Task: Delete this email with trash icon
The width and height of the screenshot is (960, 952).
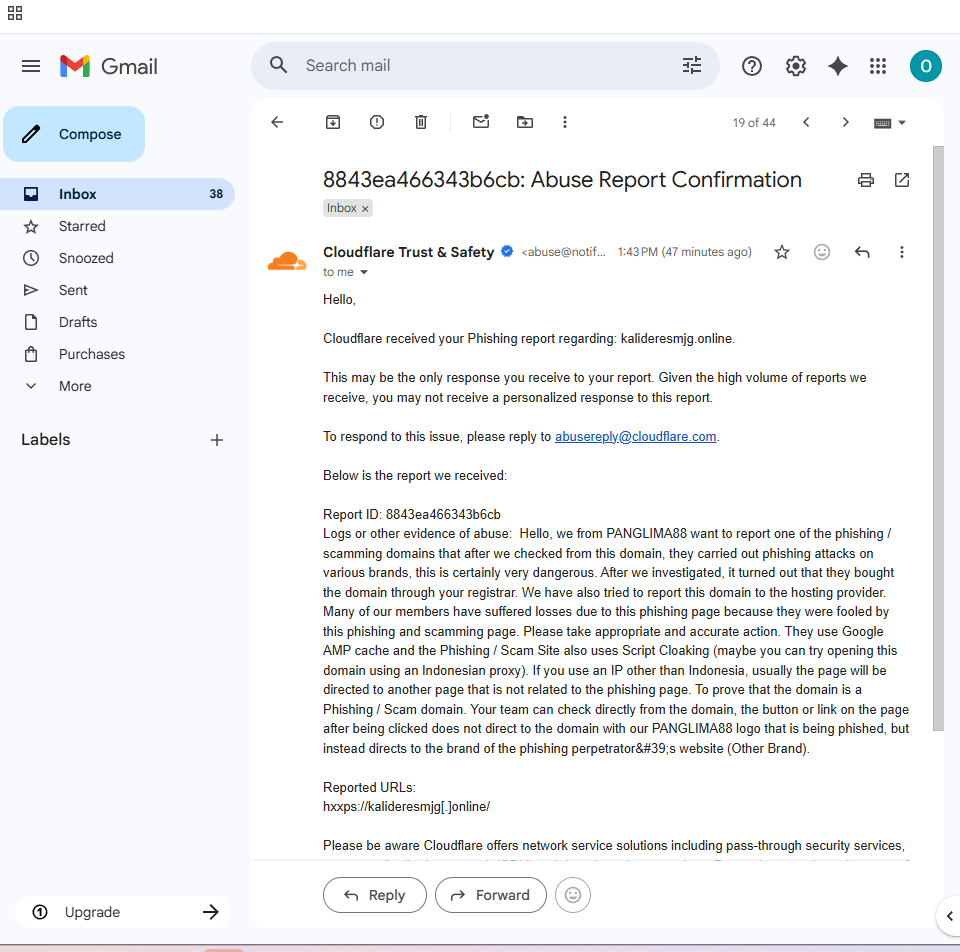Action: coord(421,122)
